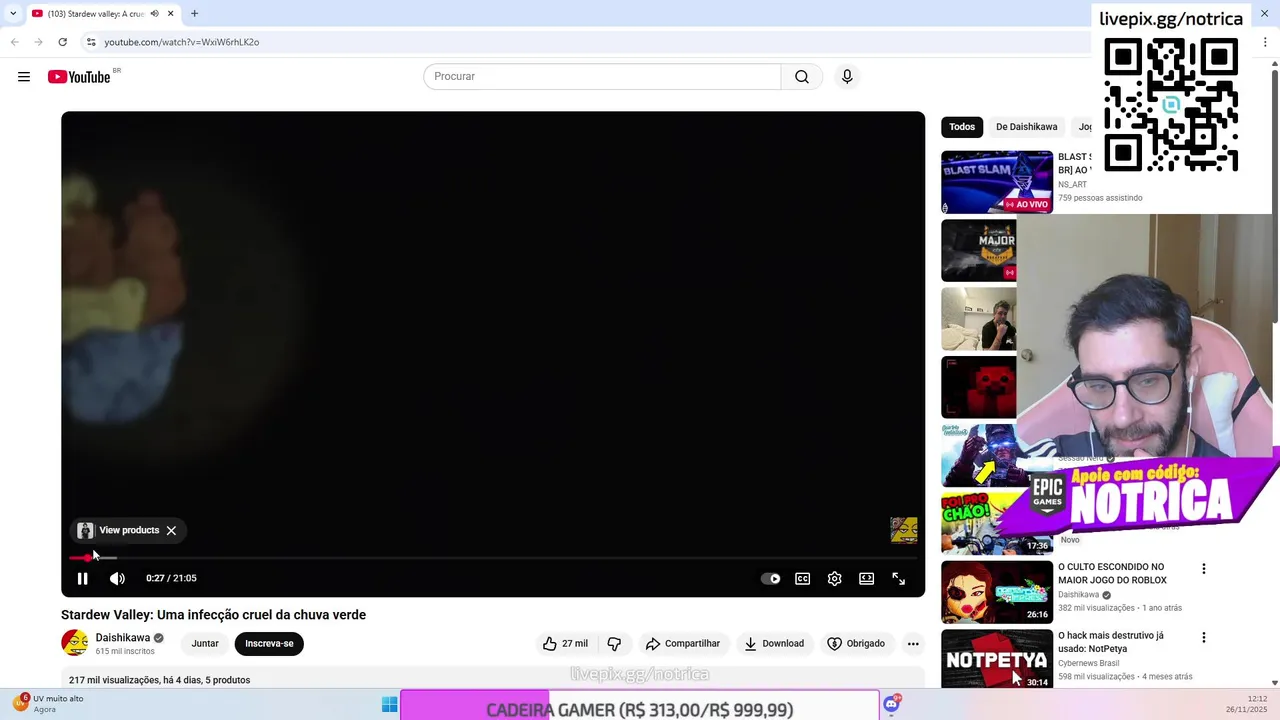Click the Download button
1280x720 pixels.
point(774,643)
